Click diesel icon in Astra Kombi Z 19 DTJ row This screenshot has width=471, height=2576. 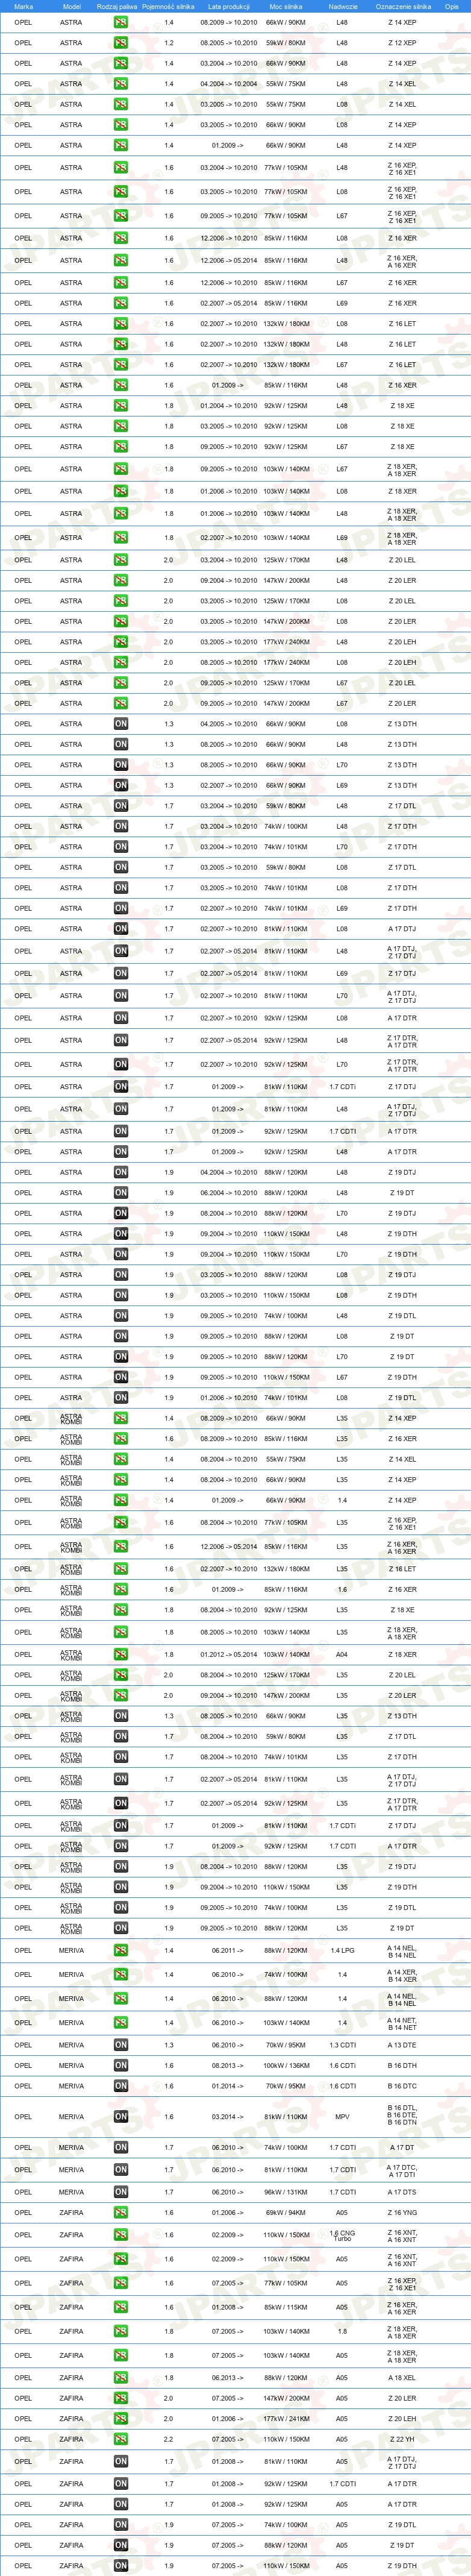click(x=120, y=1867)
